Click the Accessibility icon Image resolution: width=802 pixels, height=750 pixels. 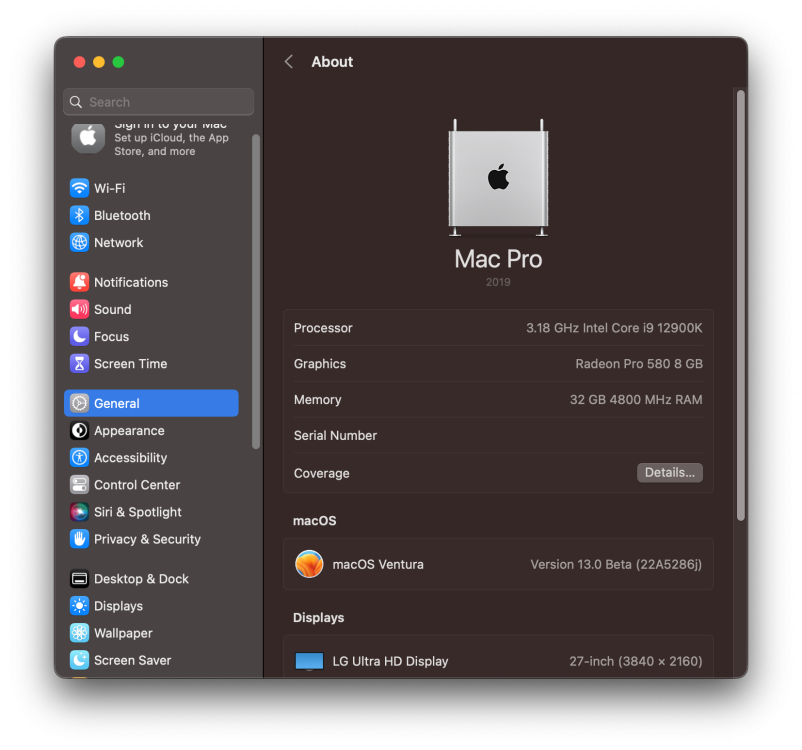point(79,458)
